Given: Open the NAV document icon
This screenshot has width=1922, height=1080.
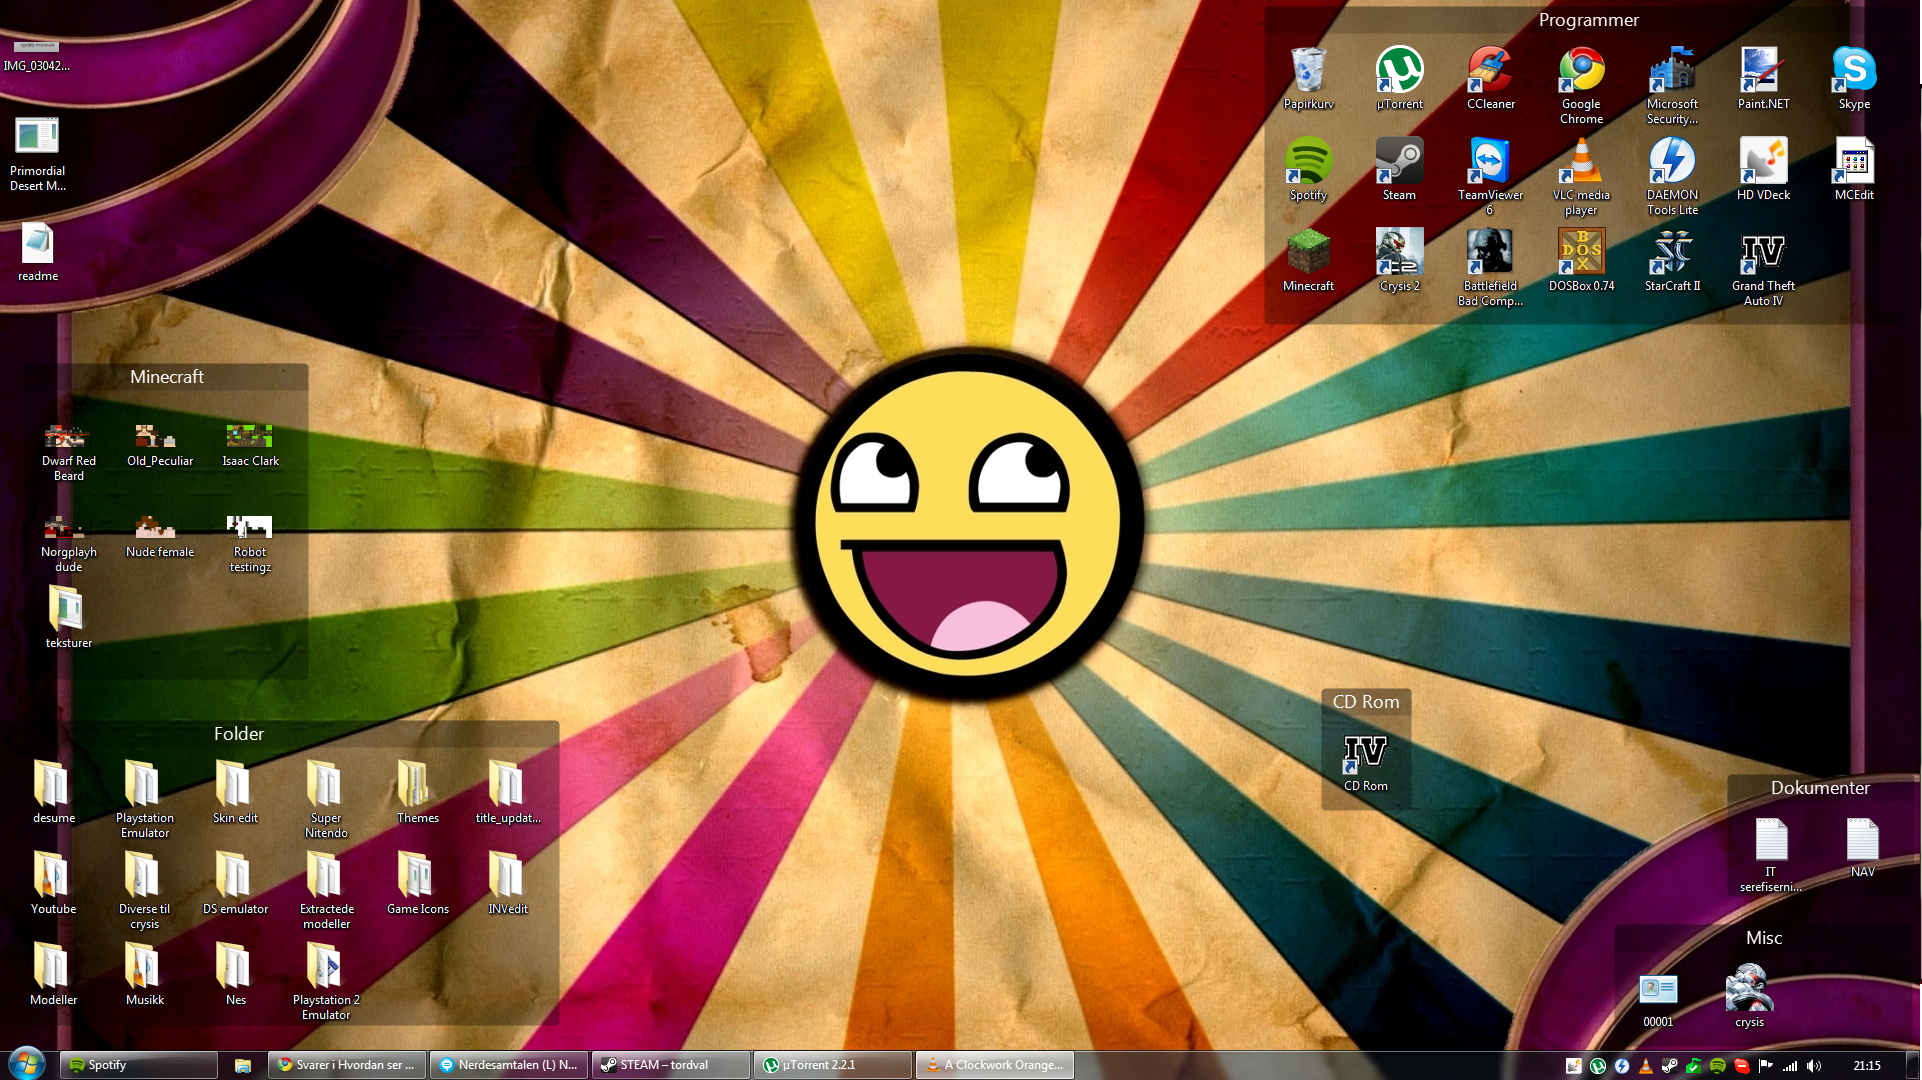Looking at the screenshot, I should [1862, 848].
